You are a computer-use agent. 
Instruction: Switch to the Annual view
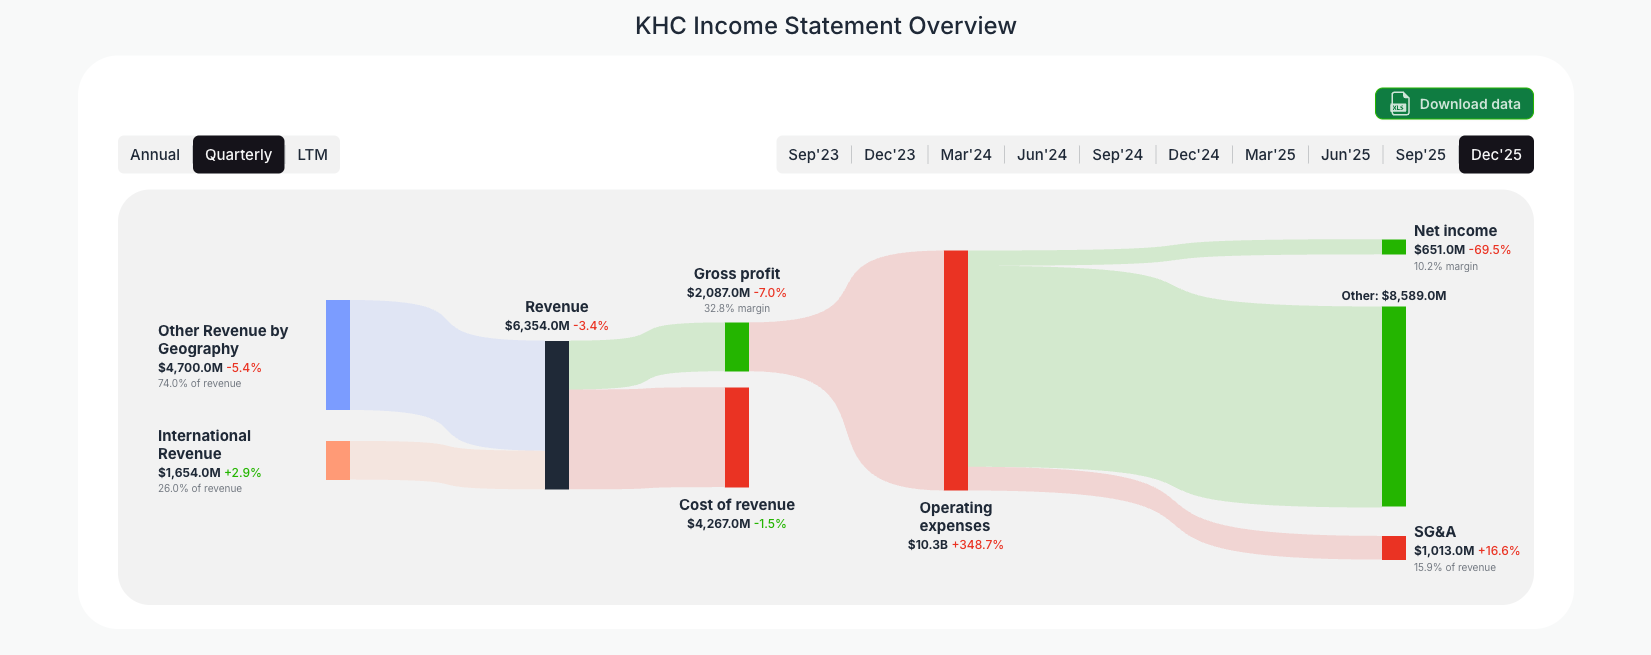155,154
